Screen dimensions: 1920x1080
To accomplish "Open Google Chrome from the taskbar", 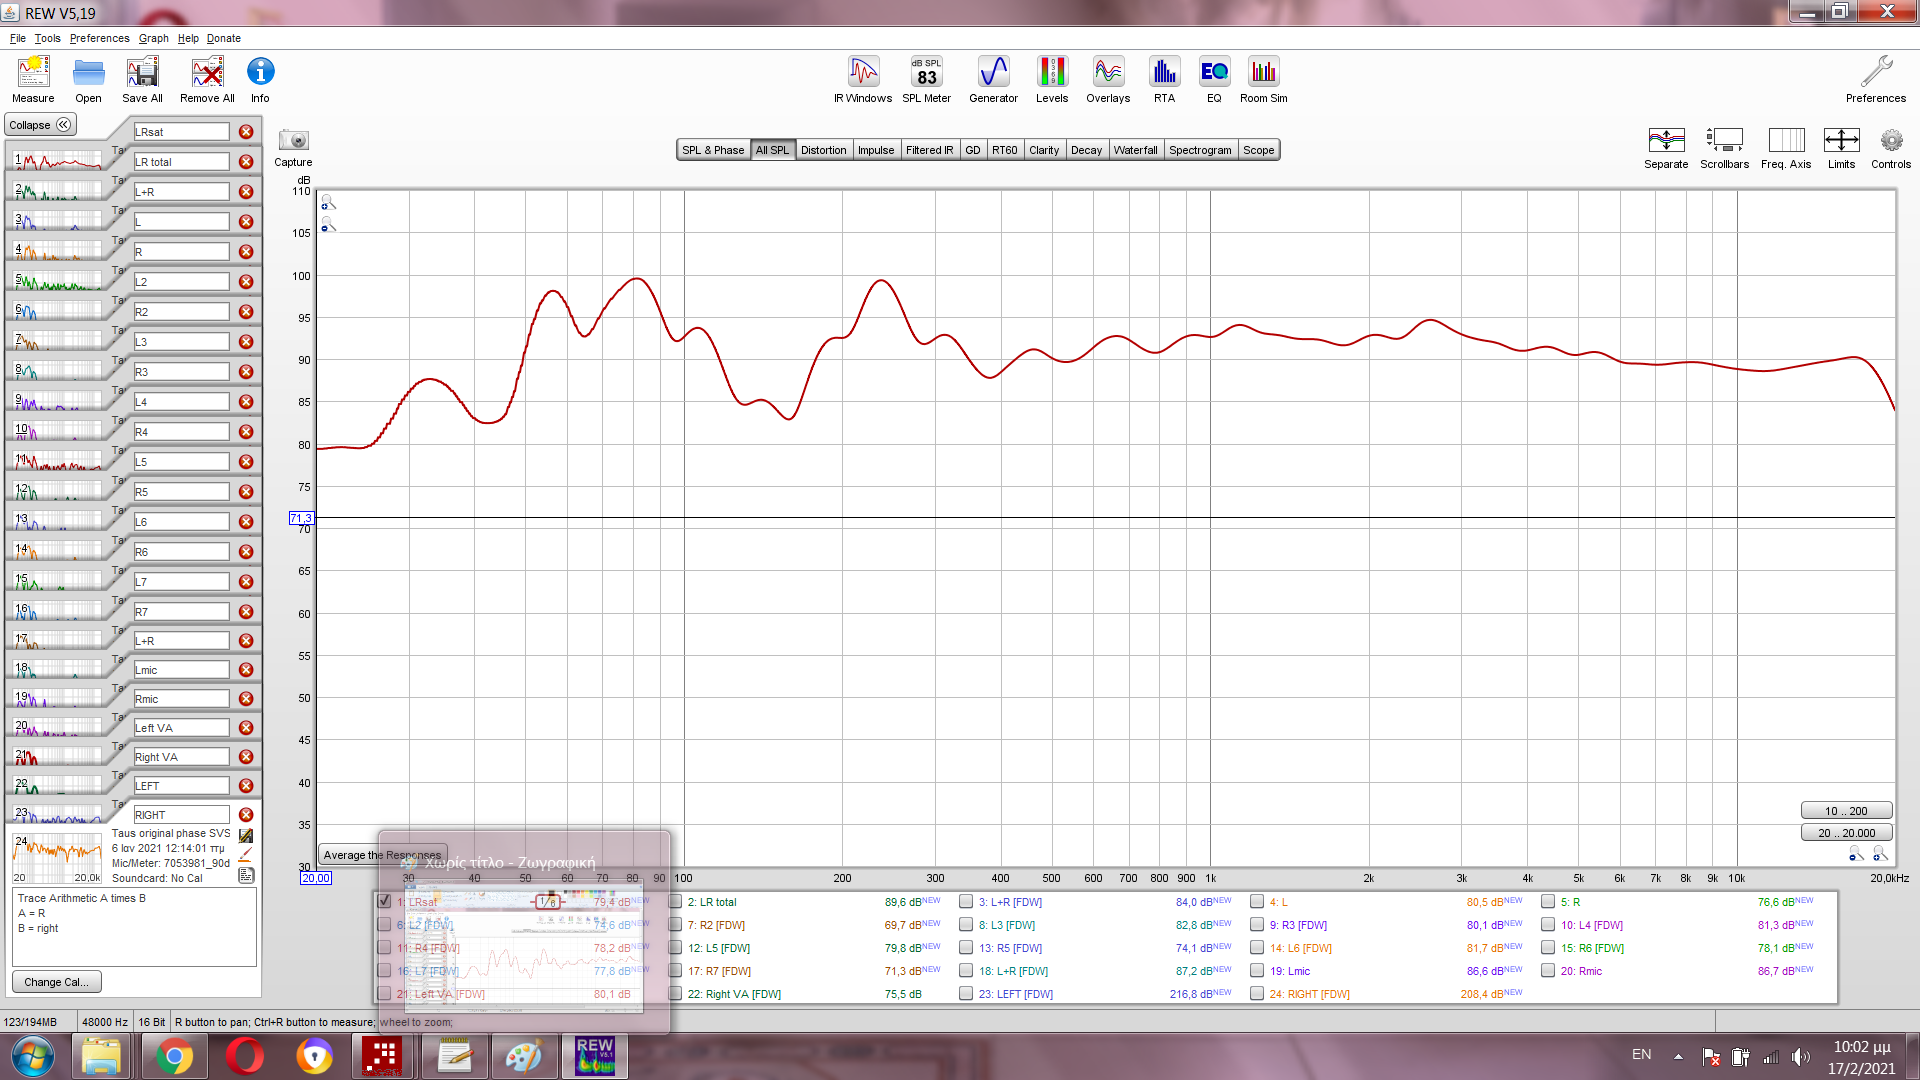I will click(174, 1056).
